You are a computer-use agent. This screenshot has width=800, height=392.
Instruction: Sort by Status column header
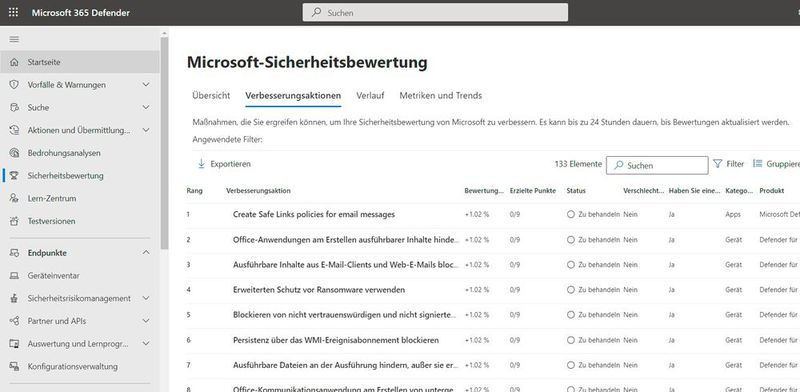click(x=576, y=191)
